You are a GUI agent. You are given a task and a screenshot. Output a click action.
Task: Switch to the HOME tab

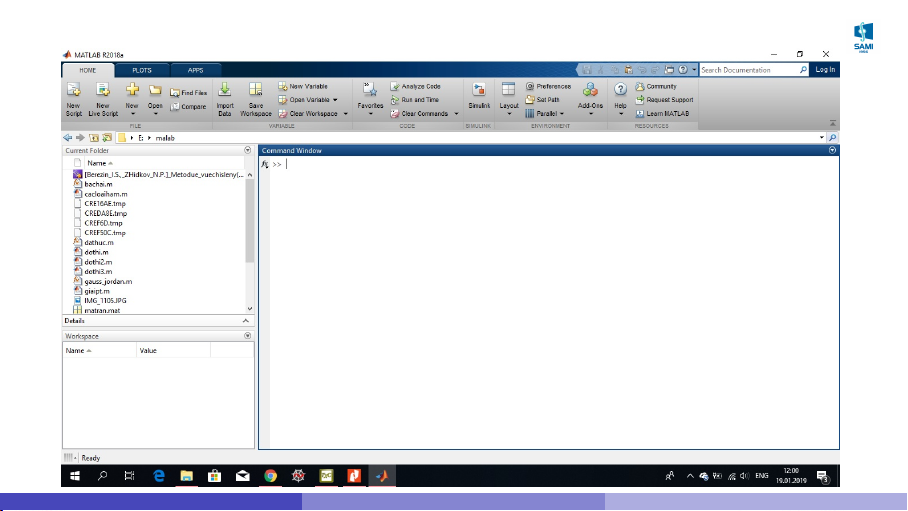point(88,70)
